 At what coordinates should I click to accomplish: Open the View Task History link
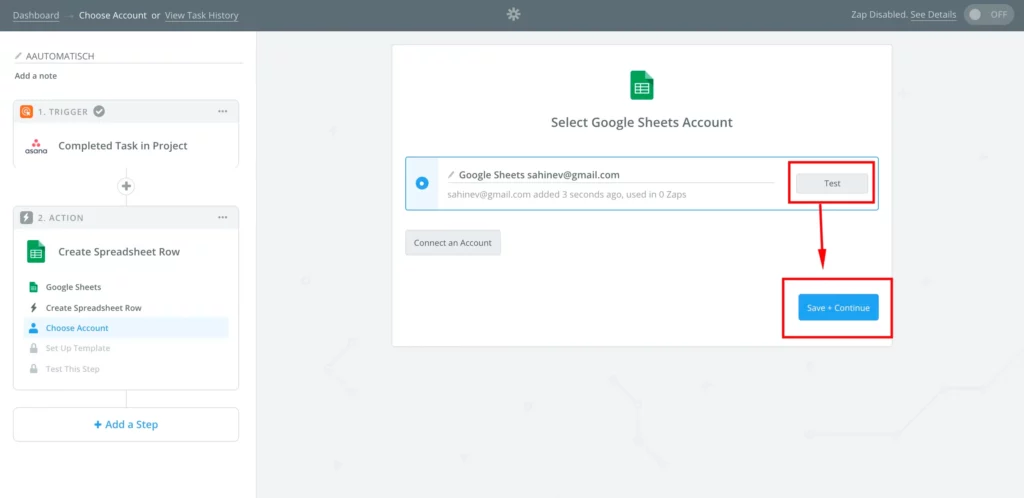click(202, 15)
